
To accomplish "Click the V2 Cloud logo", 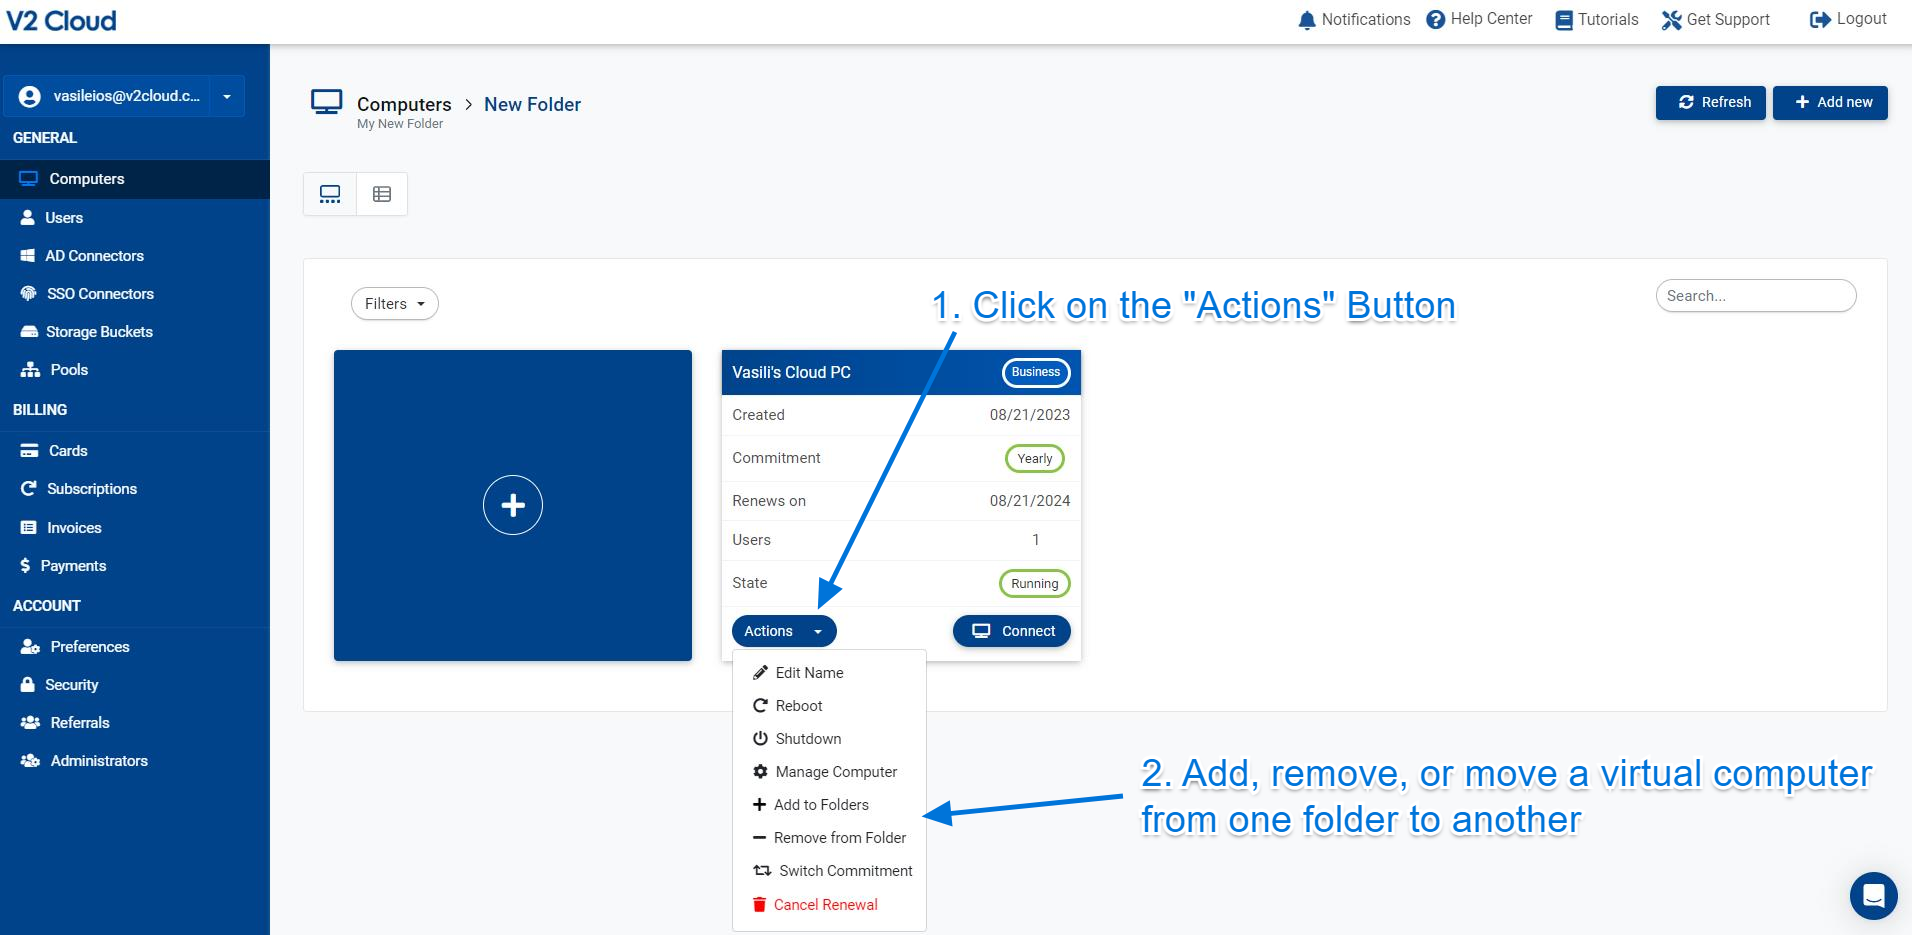I will coord(61,21).
